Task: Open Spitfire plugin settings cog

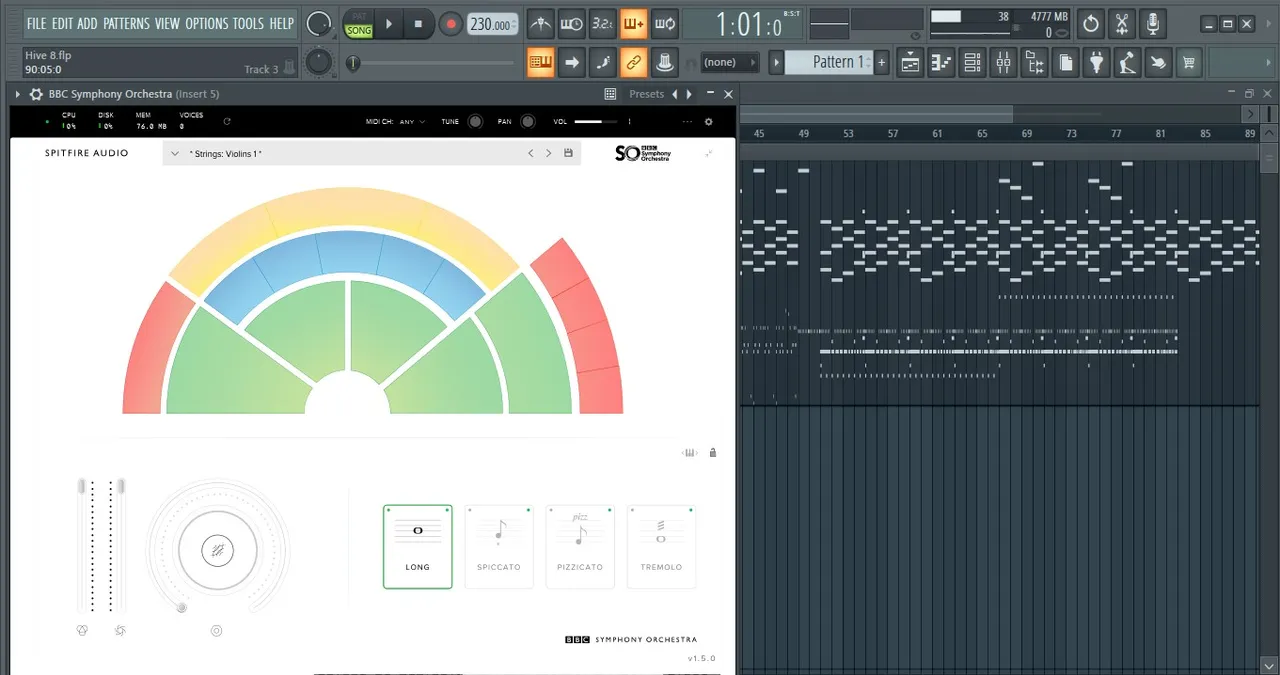Action: point(709,122)
